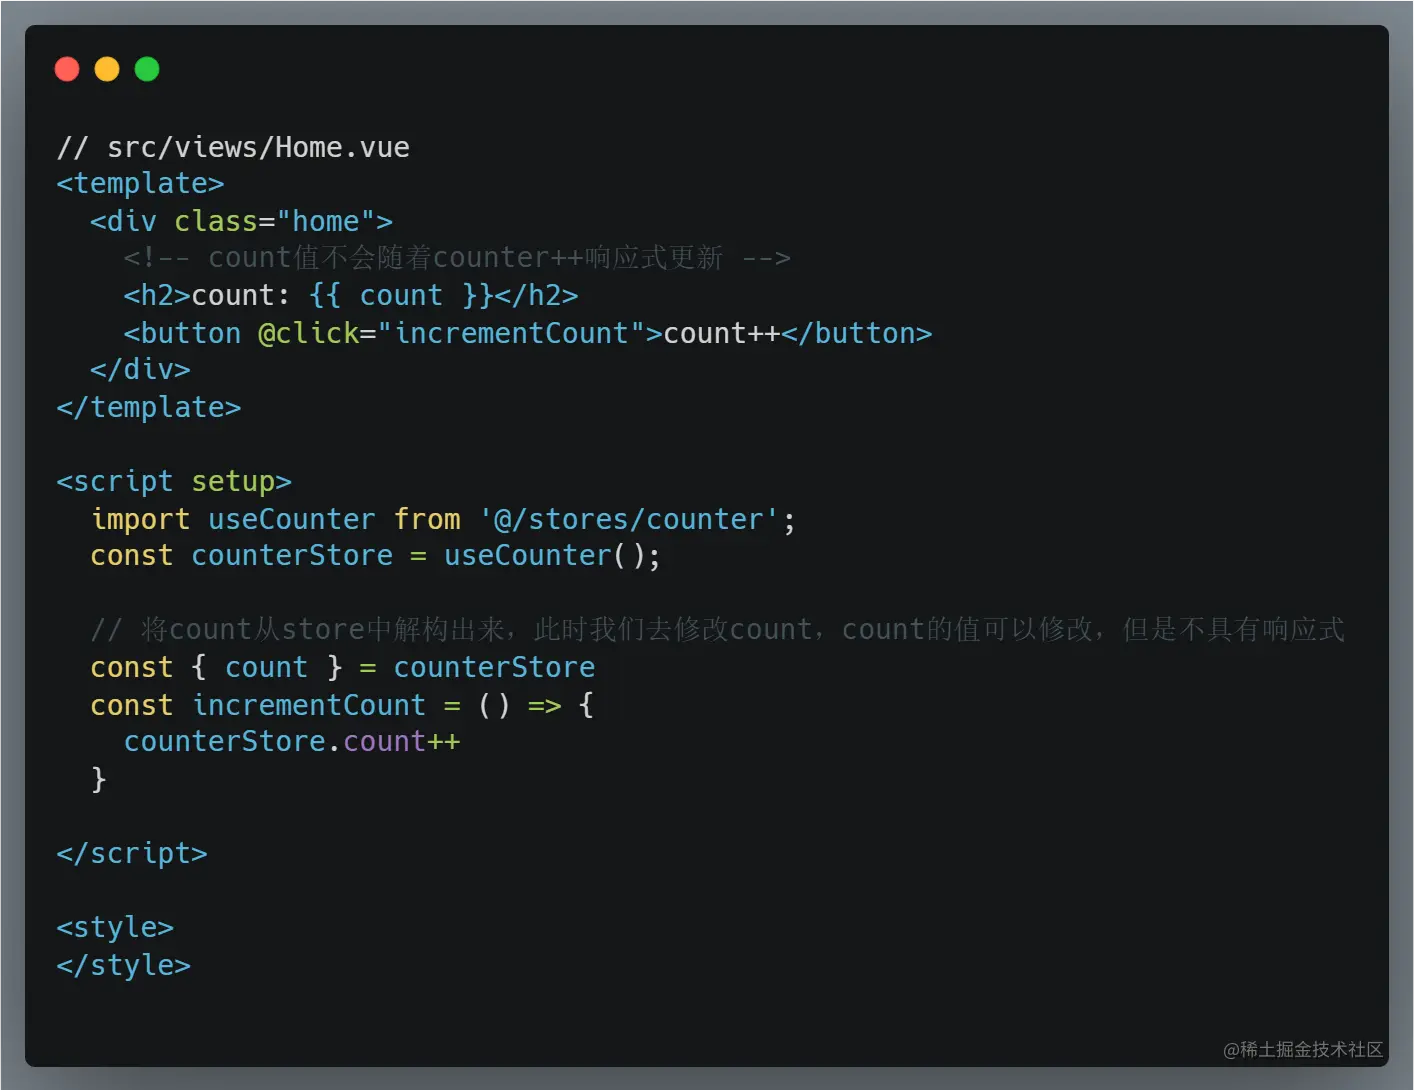Click the comment starting '// 将count从store中解构出来'
Viewport: 1414px width, 1090px height.
tap(717, 630)
